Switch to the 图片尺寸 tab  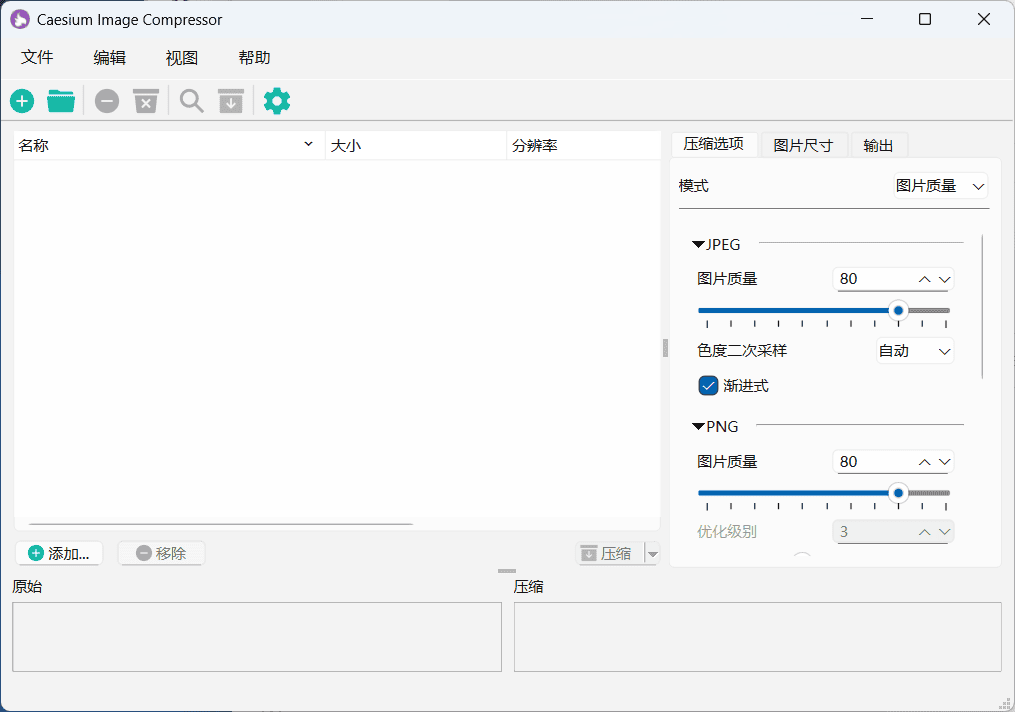pyautogui.click(x=803, y=145)
